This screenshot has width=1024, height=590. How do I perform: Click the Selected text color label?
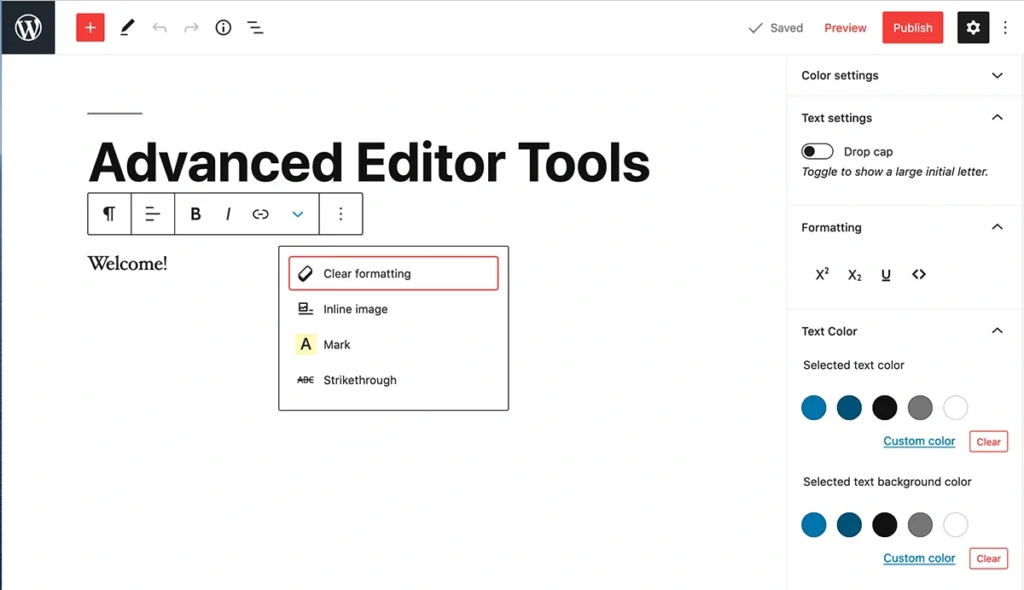(x=854, y=365)
